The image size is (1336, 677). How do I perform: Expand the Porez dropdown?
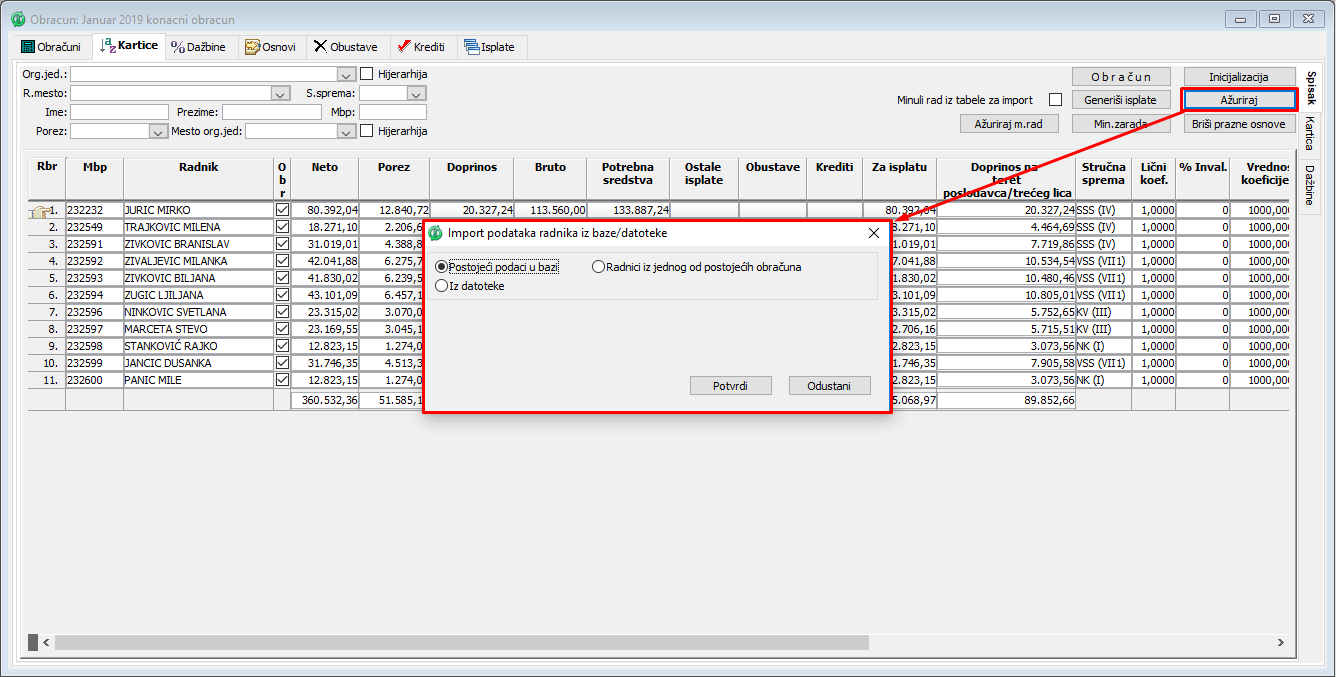click(158, 131)
